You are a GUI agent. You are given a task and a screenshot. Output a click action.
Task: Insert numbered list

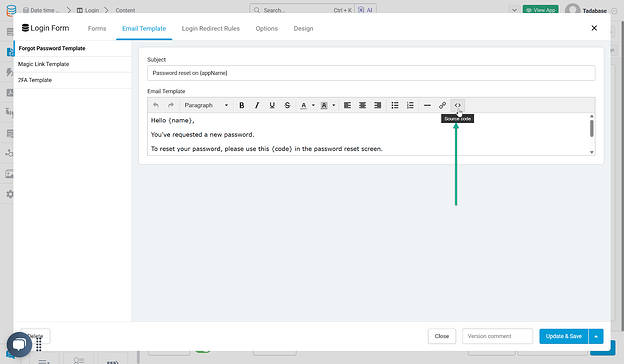pyautogui.click(x=410, y=105)
